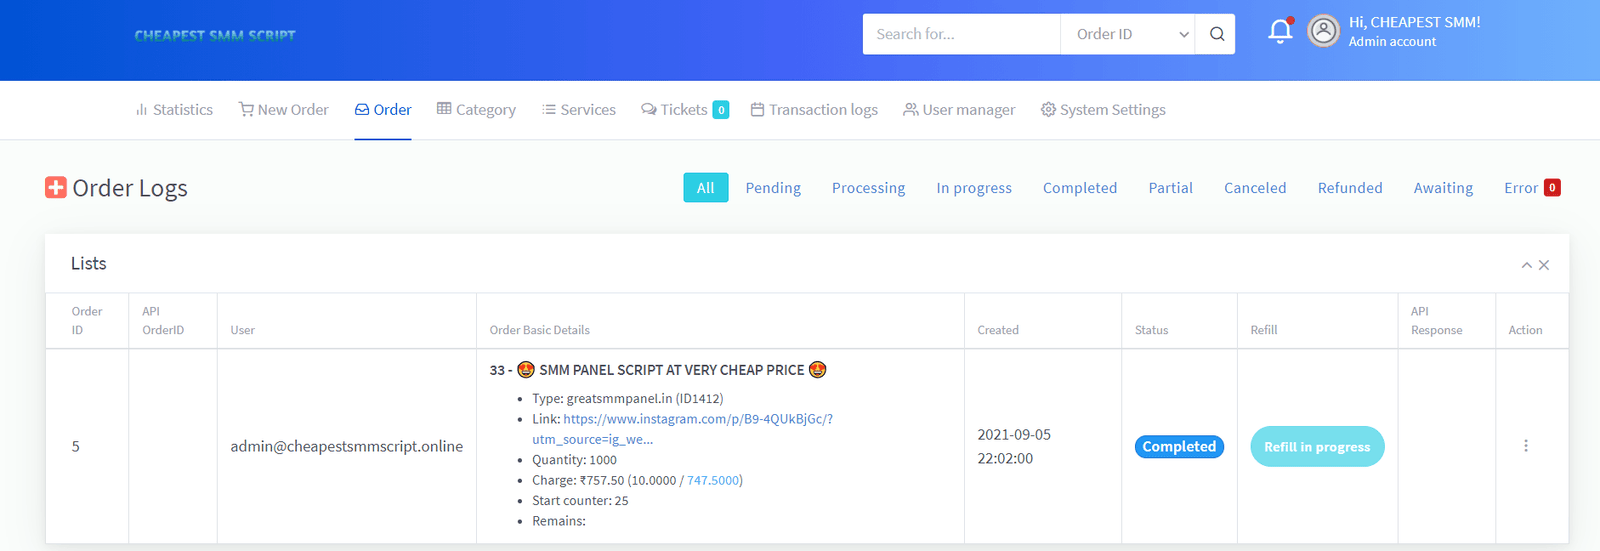Open the Statistics menu item
This screenshot has height=551, width=1600.
pyautogui.click(x=174, y=110)
